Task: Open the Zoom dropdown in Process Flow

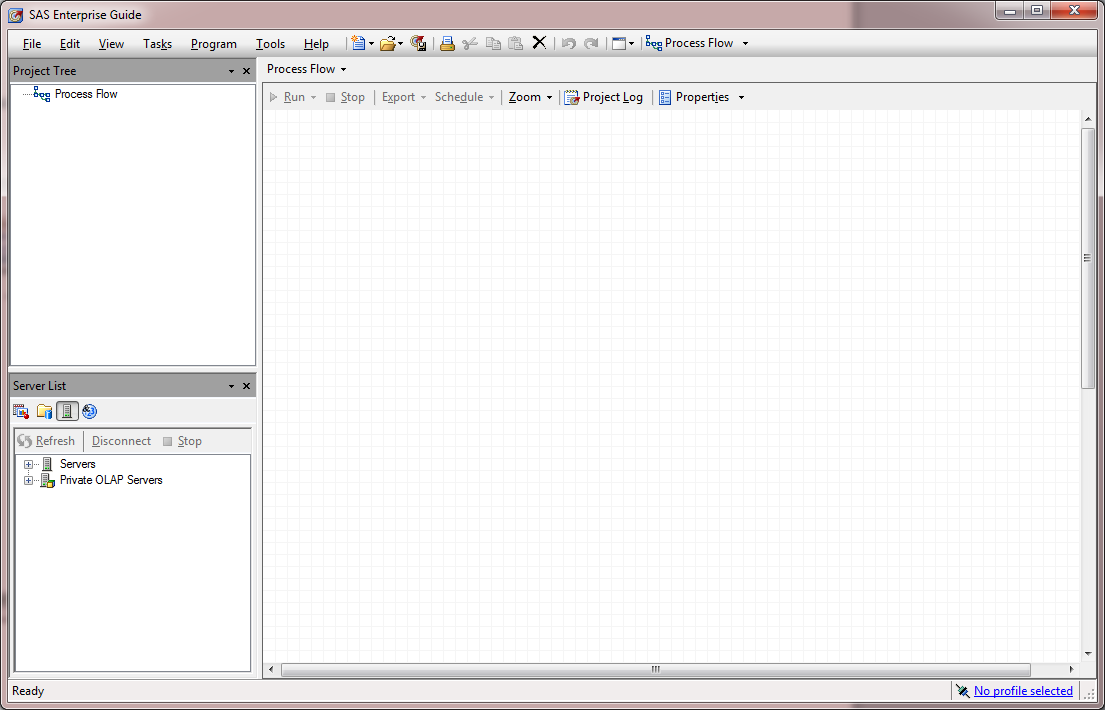Action: [530, 97]
